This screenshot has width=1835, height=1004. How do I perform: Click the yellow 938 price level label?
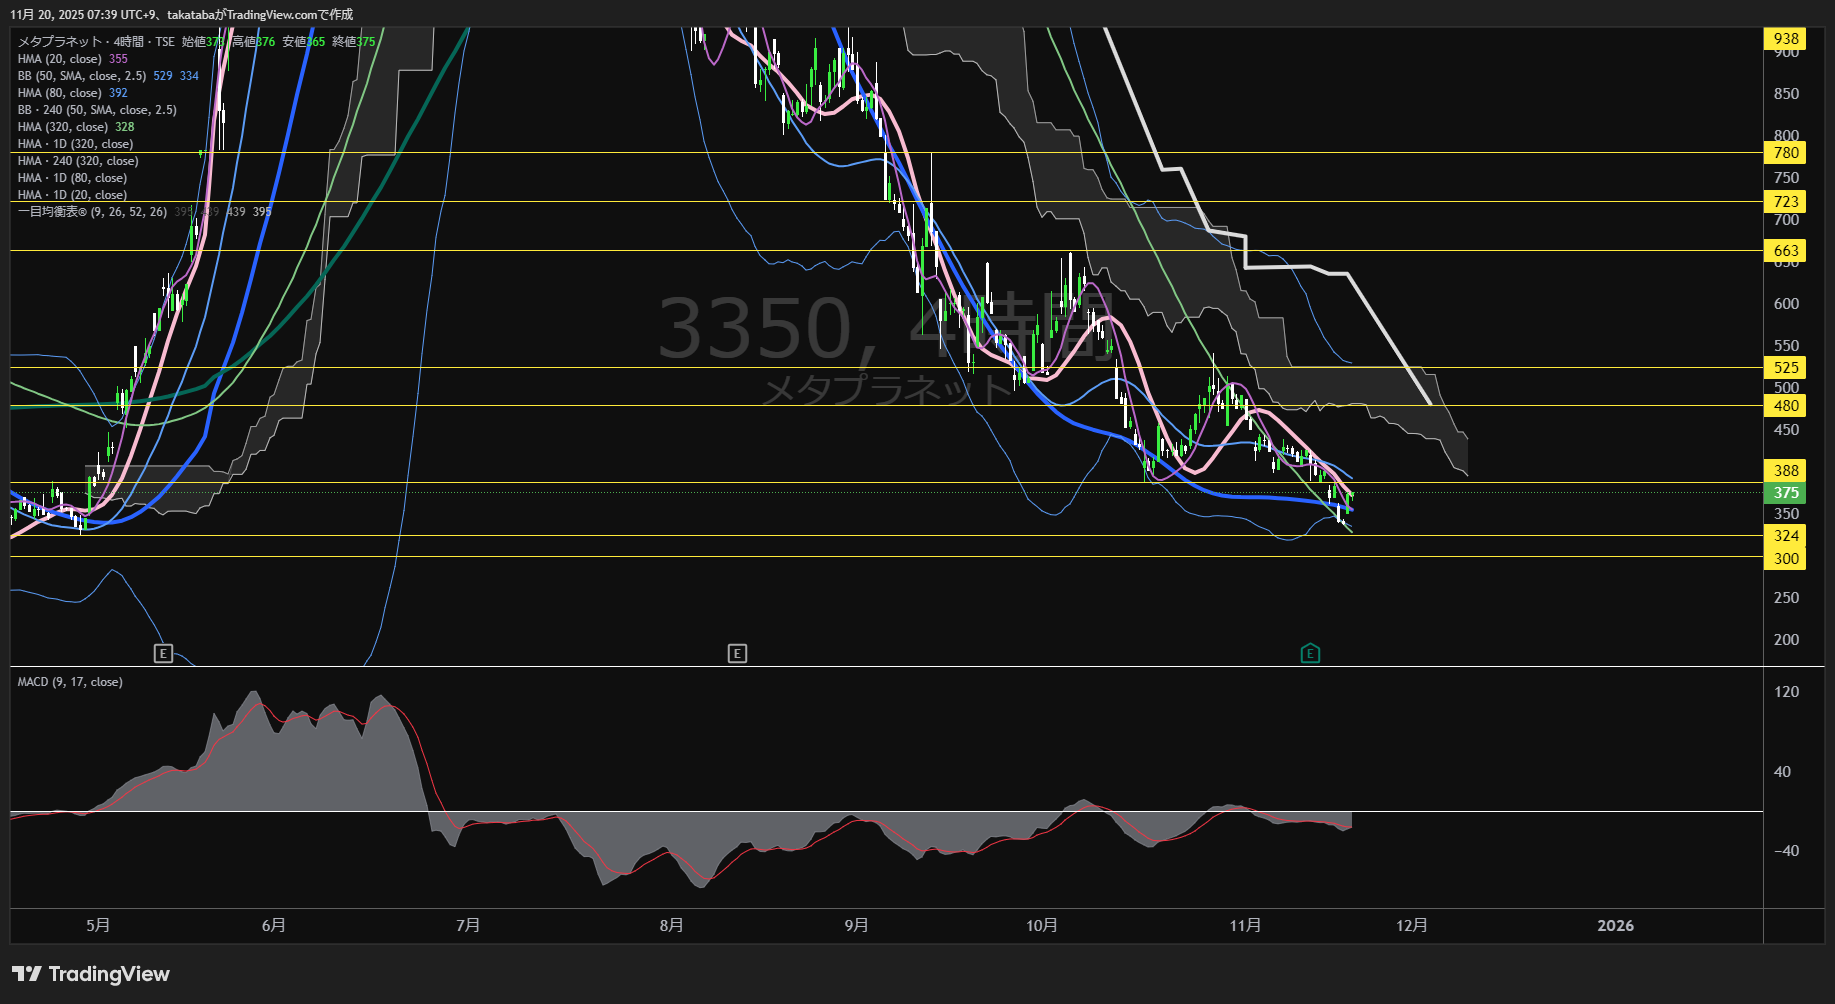click(x=1785, y=39)
